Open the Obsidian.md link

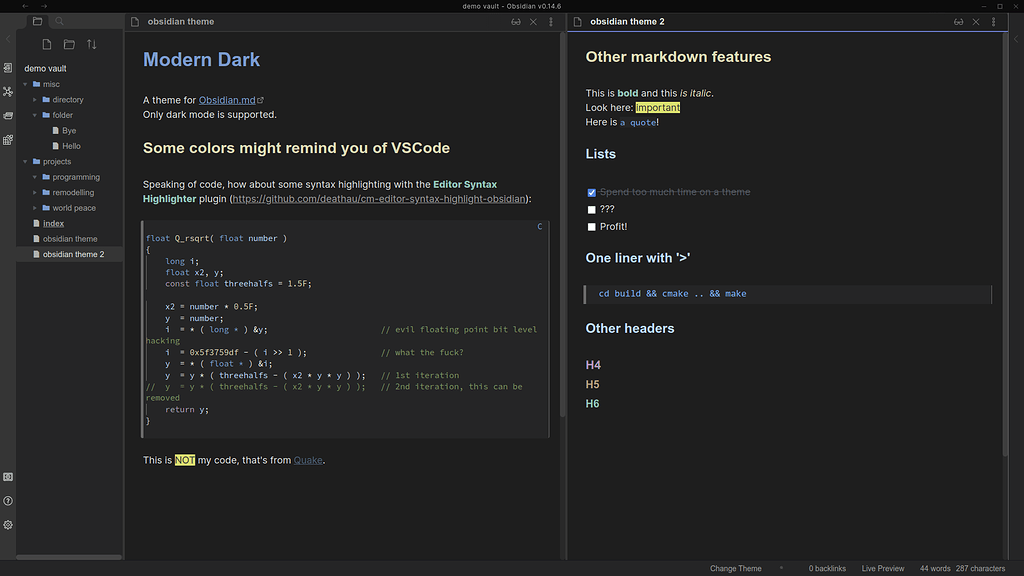coord(227,100)
